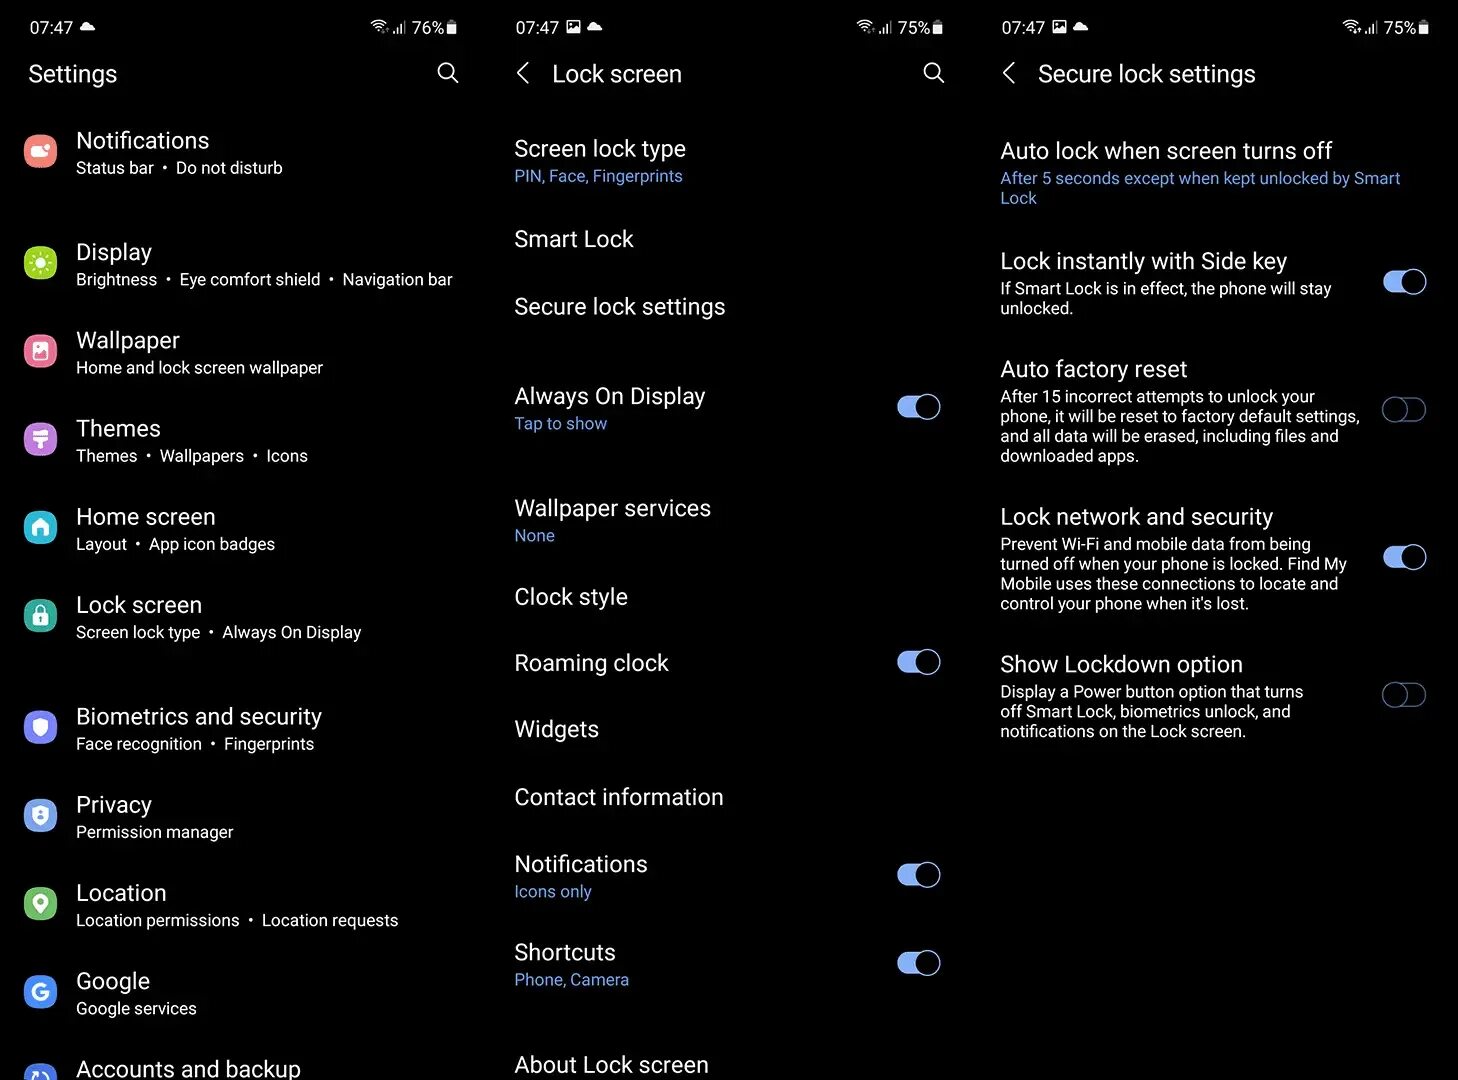Toggle Shortcuts switch
Screen dimensions: 1458x1080
(919, 963)
